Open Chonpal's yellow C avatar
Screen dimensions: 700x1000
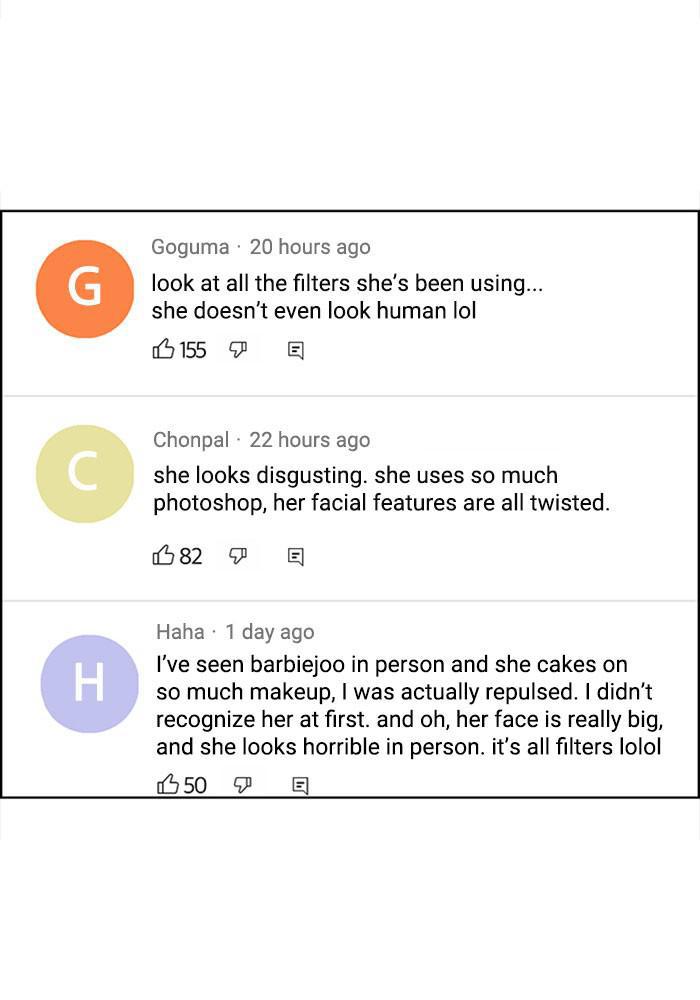point(84,474)
